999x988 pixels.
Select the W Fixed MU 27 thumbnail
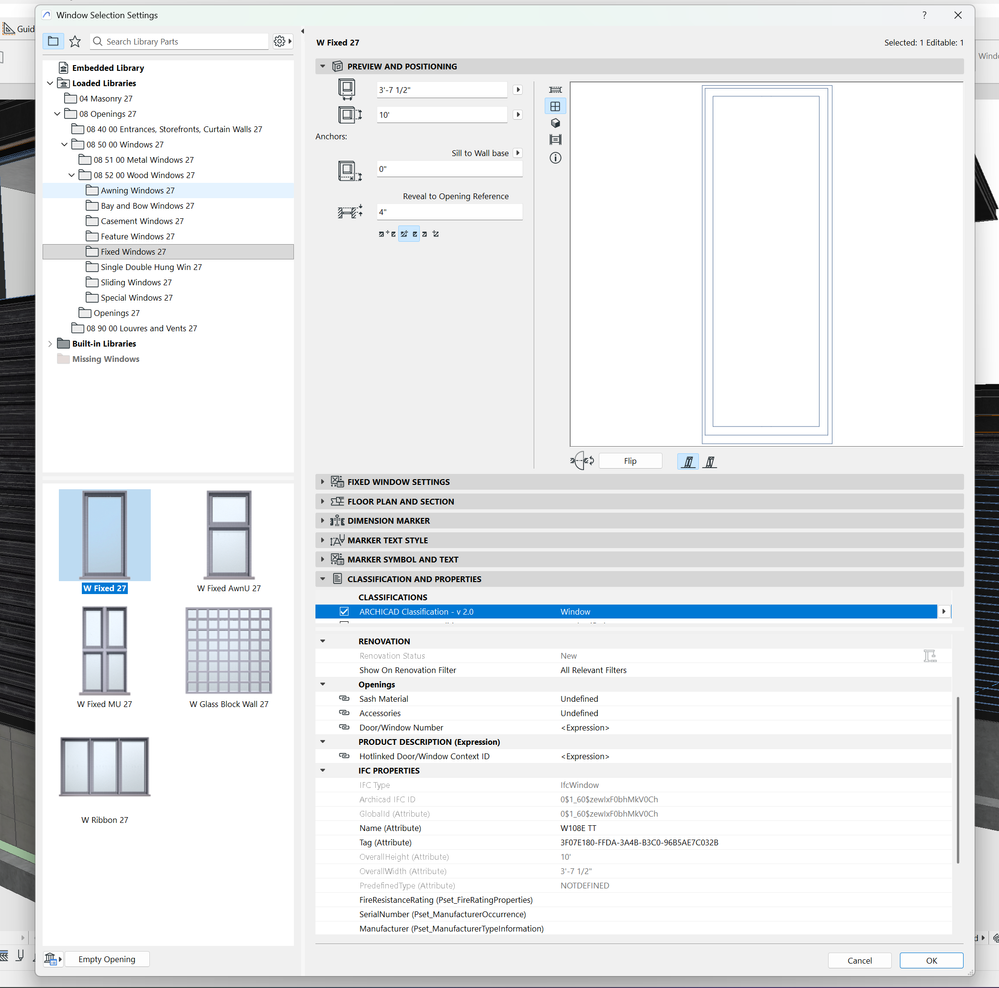click(x=104, y=650)
